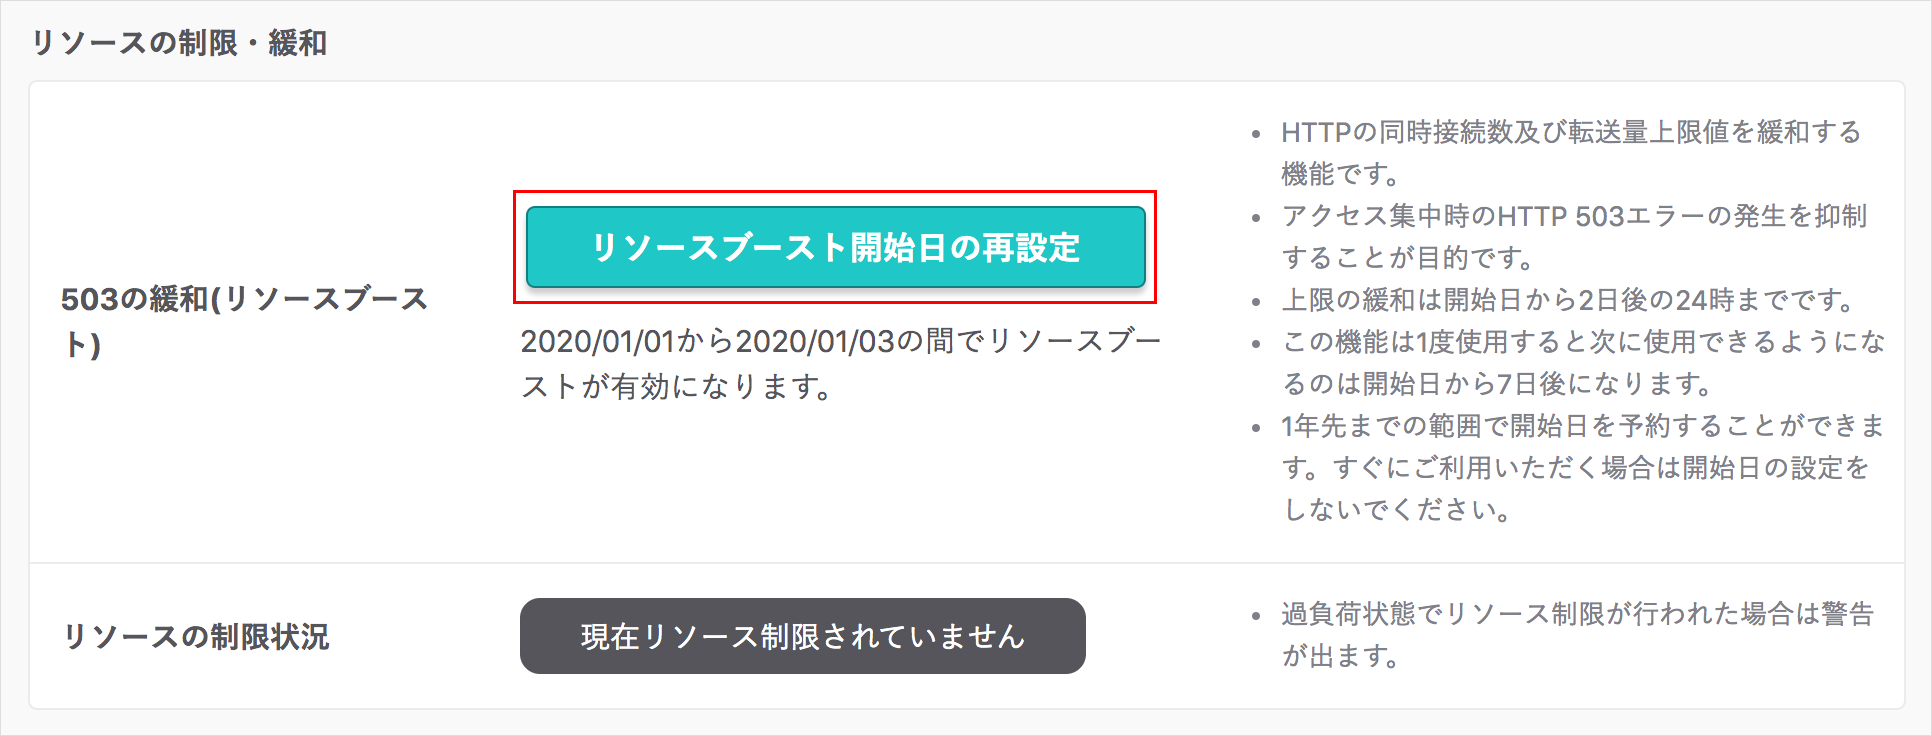Select the first bullet marker in the description list
The image size is (1932, 736).
tap(1256, 132)
